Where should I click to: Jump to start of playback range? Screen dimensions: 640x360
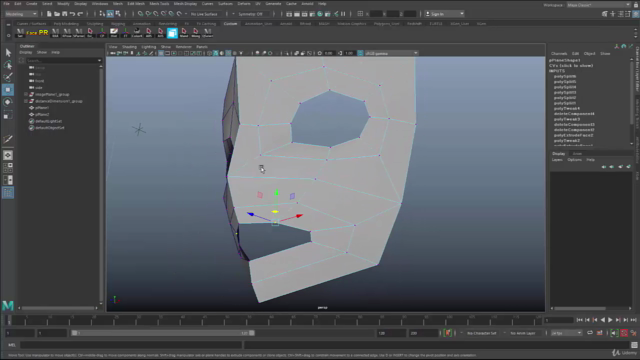click(580, 320)
